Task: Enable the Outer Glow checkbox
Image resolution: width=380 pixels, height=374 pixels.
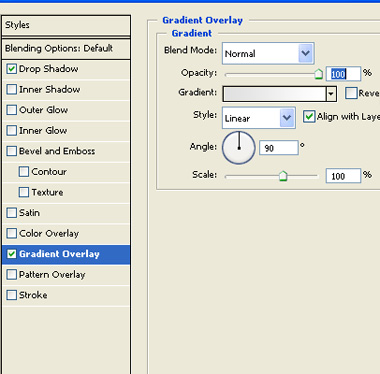Action: pos(12,110)
